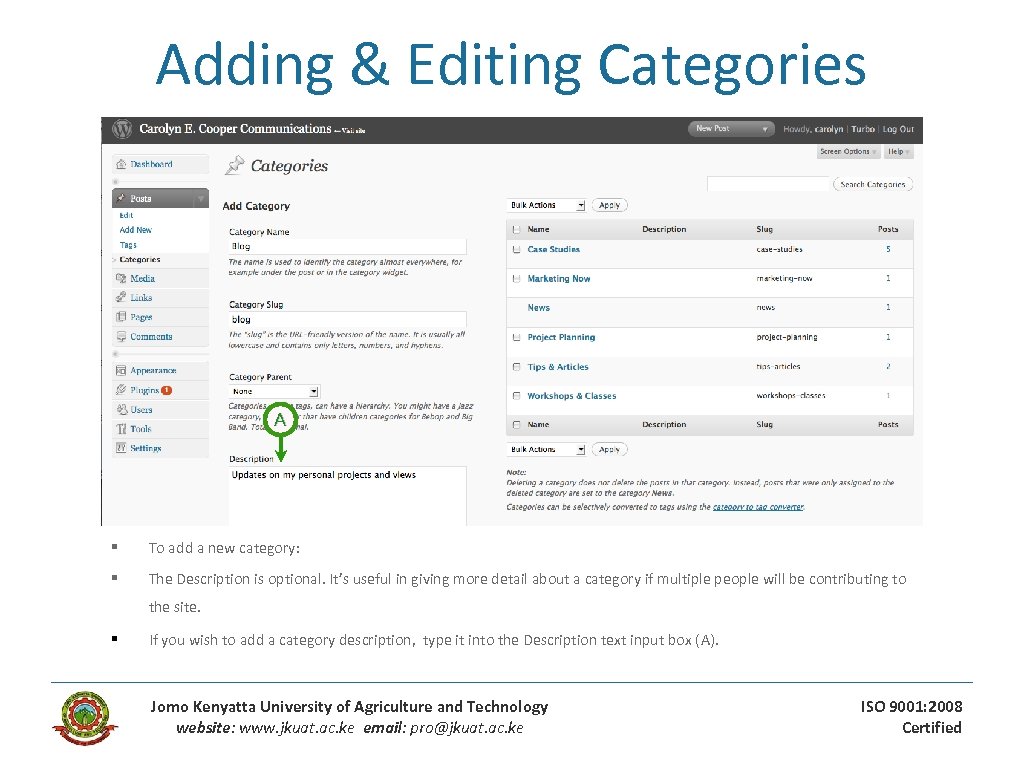Open the Dashboard via its house icon
Viewport: 1024px width, 768px height.
pyautogui.click(x=120, y=164)
